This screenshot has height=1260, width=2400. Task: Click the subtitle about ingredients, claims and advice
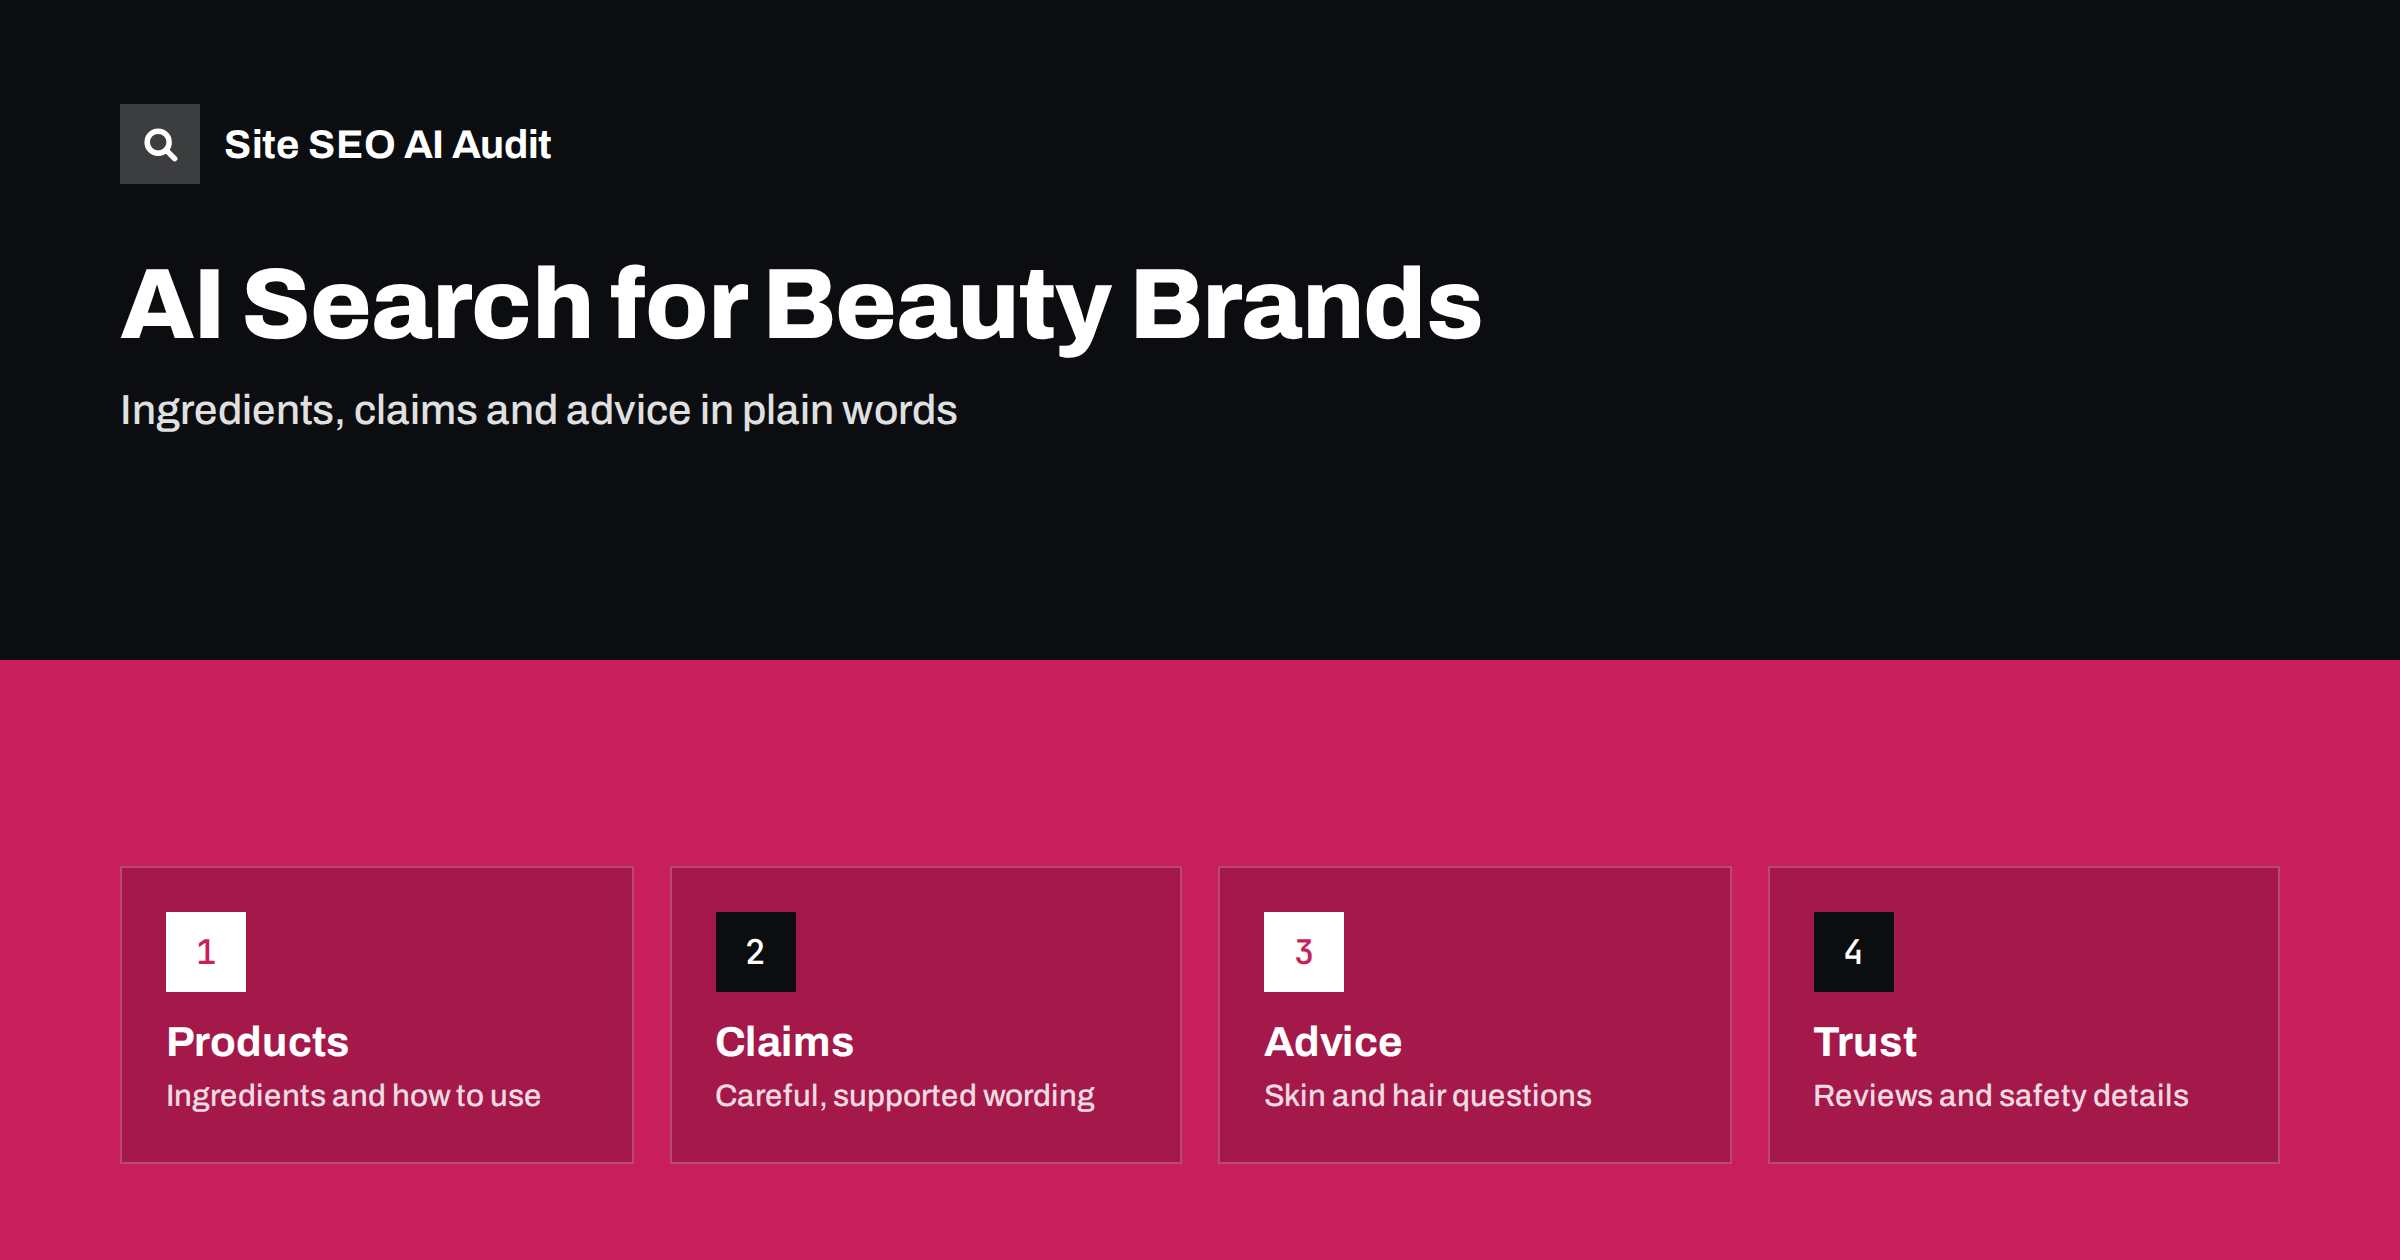tap(538, 410)
